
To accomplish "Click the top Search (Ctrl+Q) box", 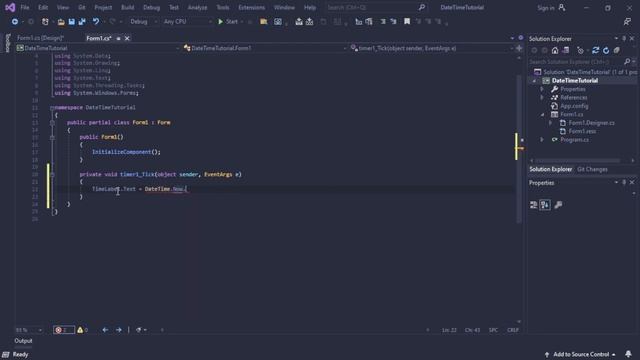I will click(x=376, y=7).
